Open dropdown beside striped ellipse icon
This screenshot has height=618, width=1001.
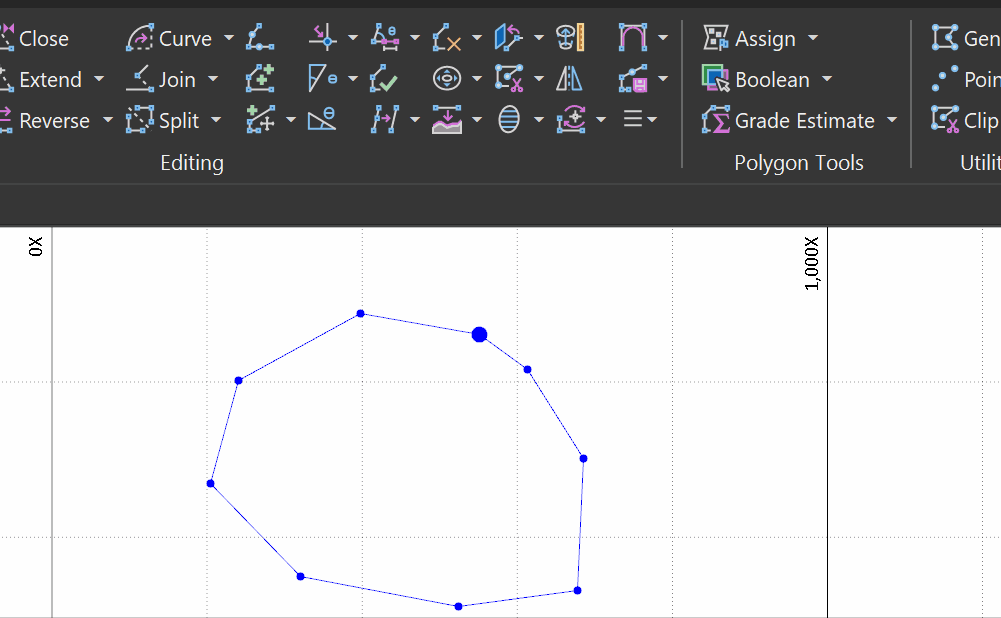pos(539,119)
